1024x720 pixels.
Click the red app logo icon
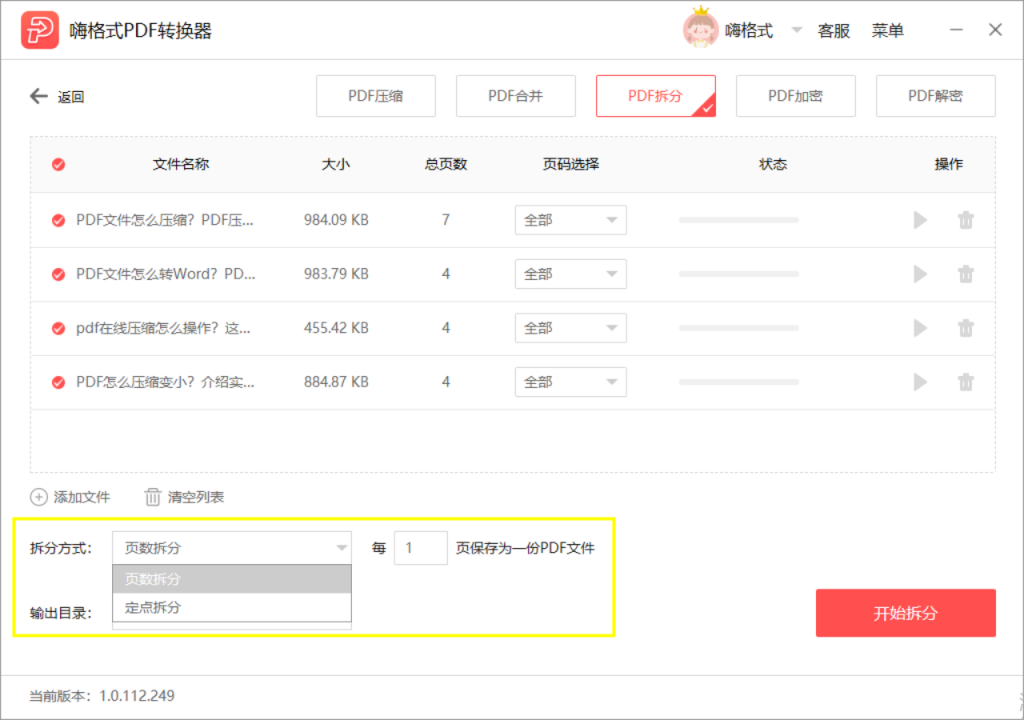(x=39, y=30)
